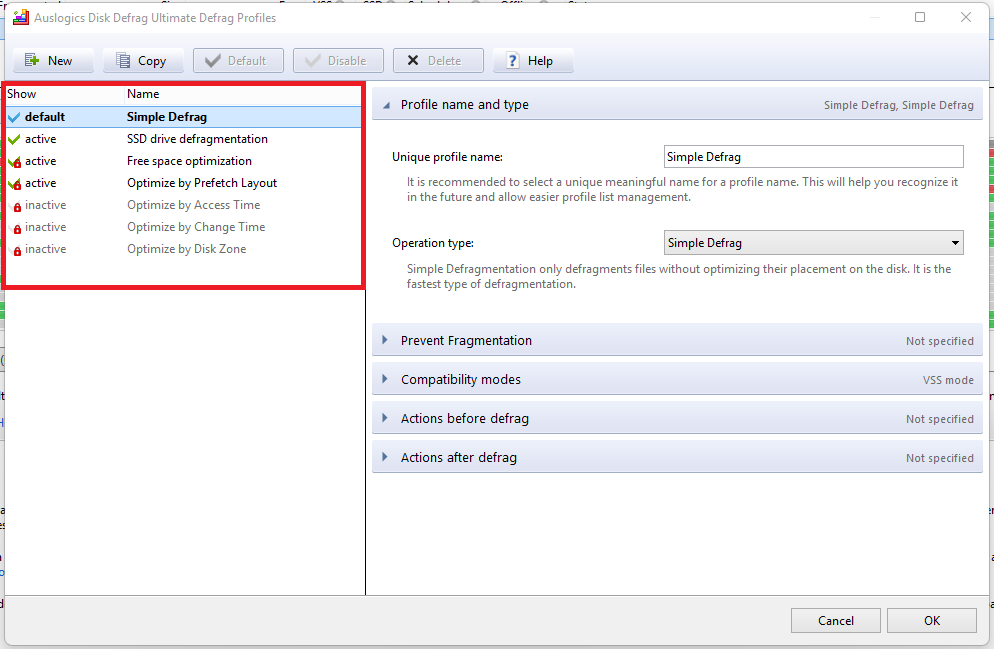
Task: Open Help for defrag profiles
Action: (533, 61)
